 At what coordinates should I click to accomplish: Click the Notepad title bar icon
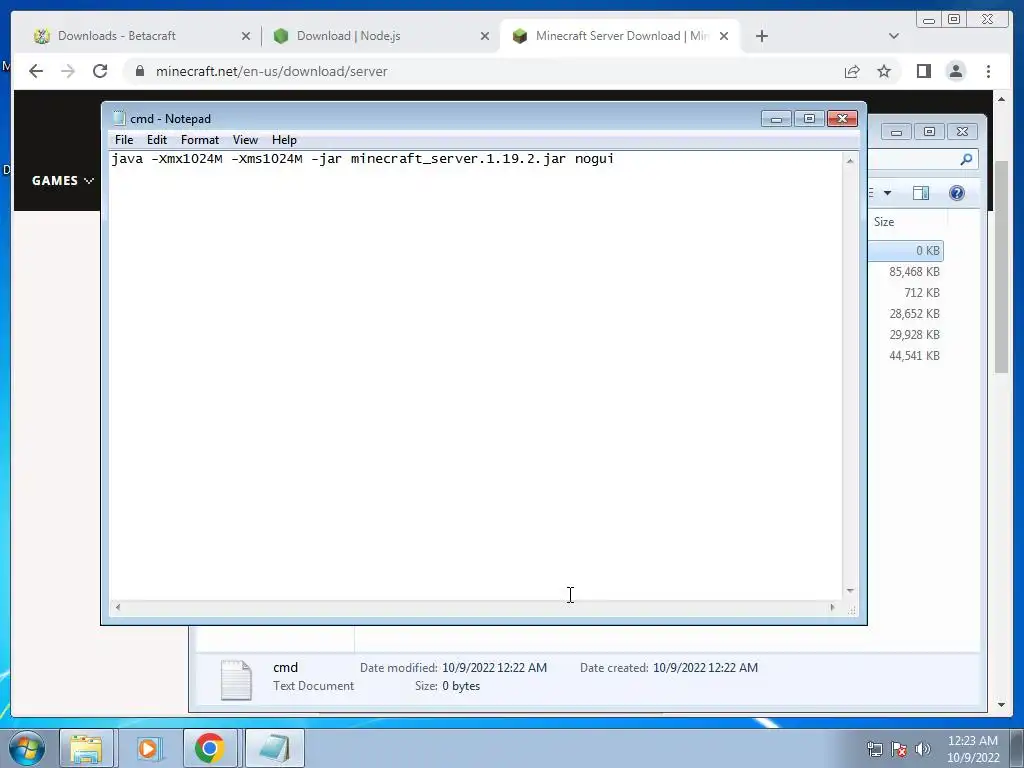(119, 118)
